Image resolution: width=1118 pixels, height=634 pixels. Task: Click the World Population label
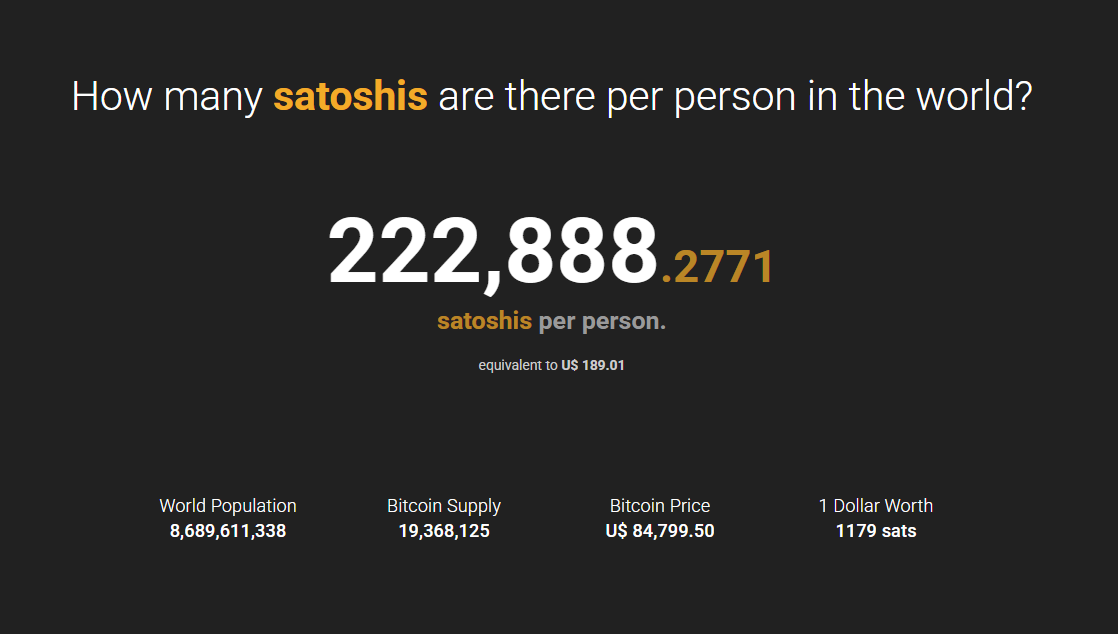(x=227, y=506)
